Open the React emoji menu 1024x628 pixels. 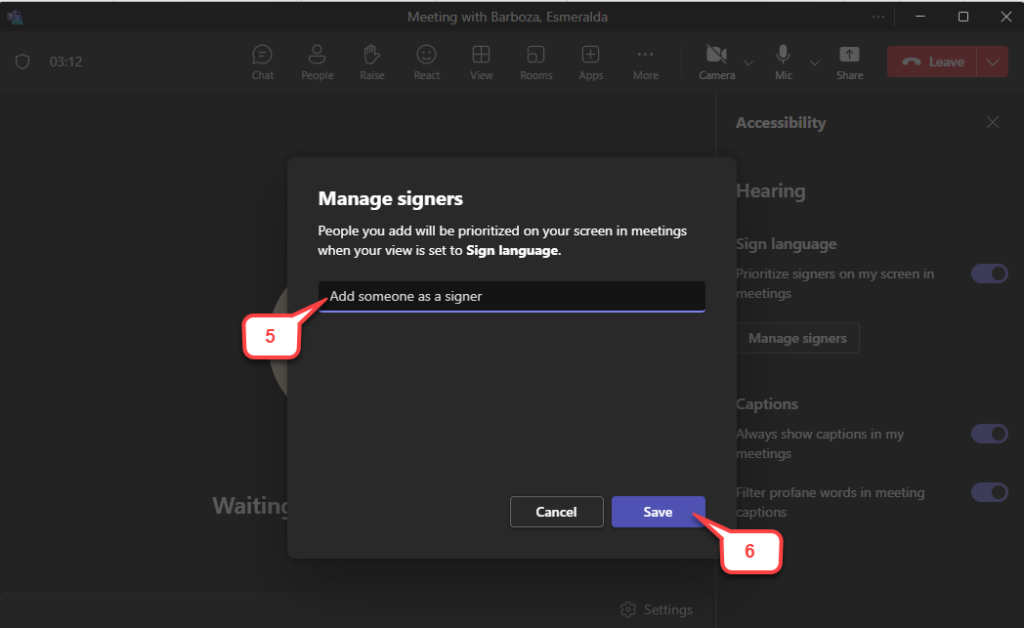tap(426, 61)
